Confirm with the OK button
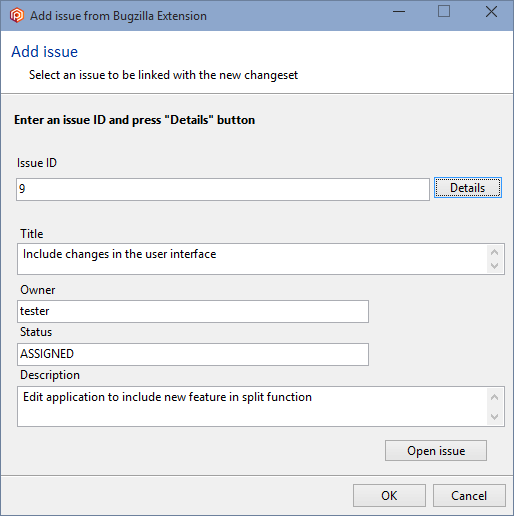This screenshot has width=514, height=516. [389, 495]
